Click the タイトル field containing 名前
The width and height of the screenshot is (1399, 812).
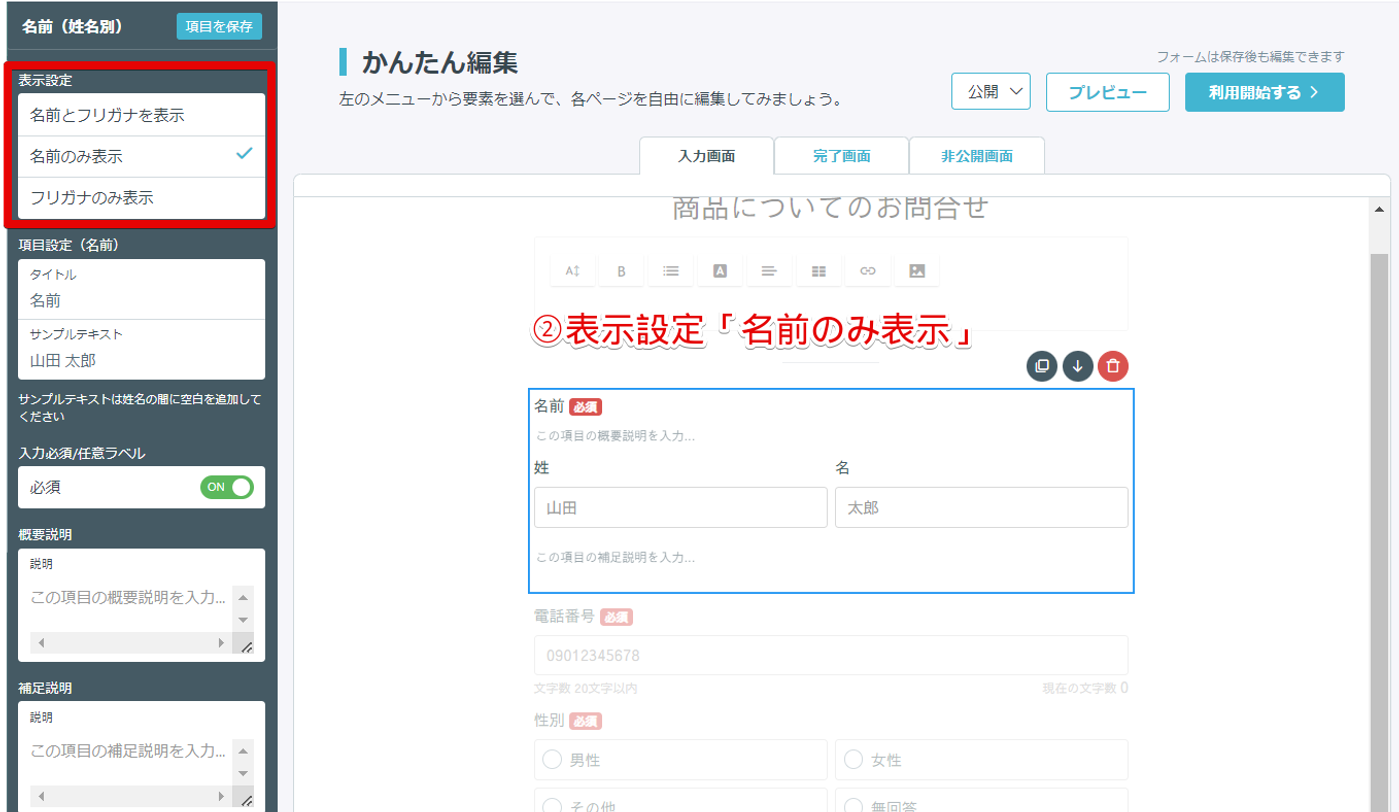point(141,289)
